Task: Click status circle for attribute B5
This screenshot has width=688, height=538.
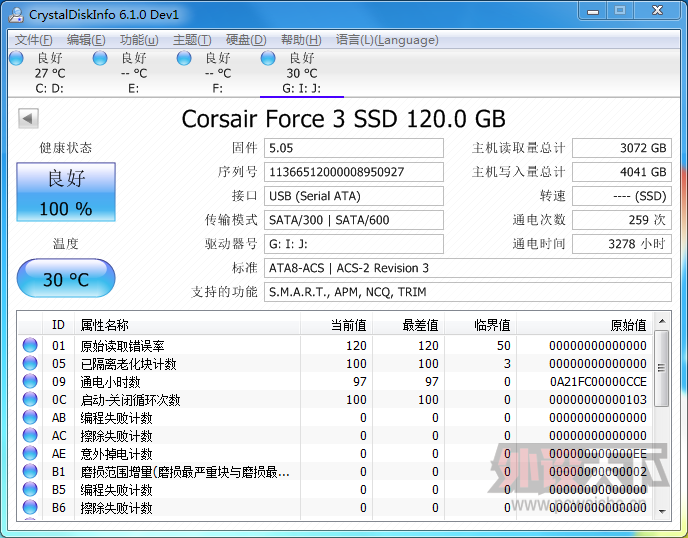Action: (30, 489)
